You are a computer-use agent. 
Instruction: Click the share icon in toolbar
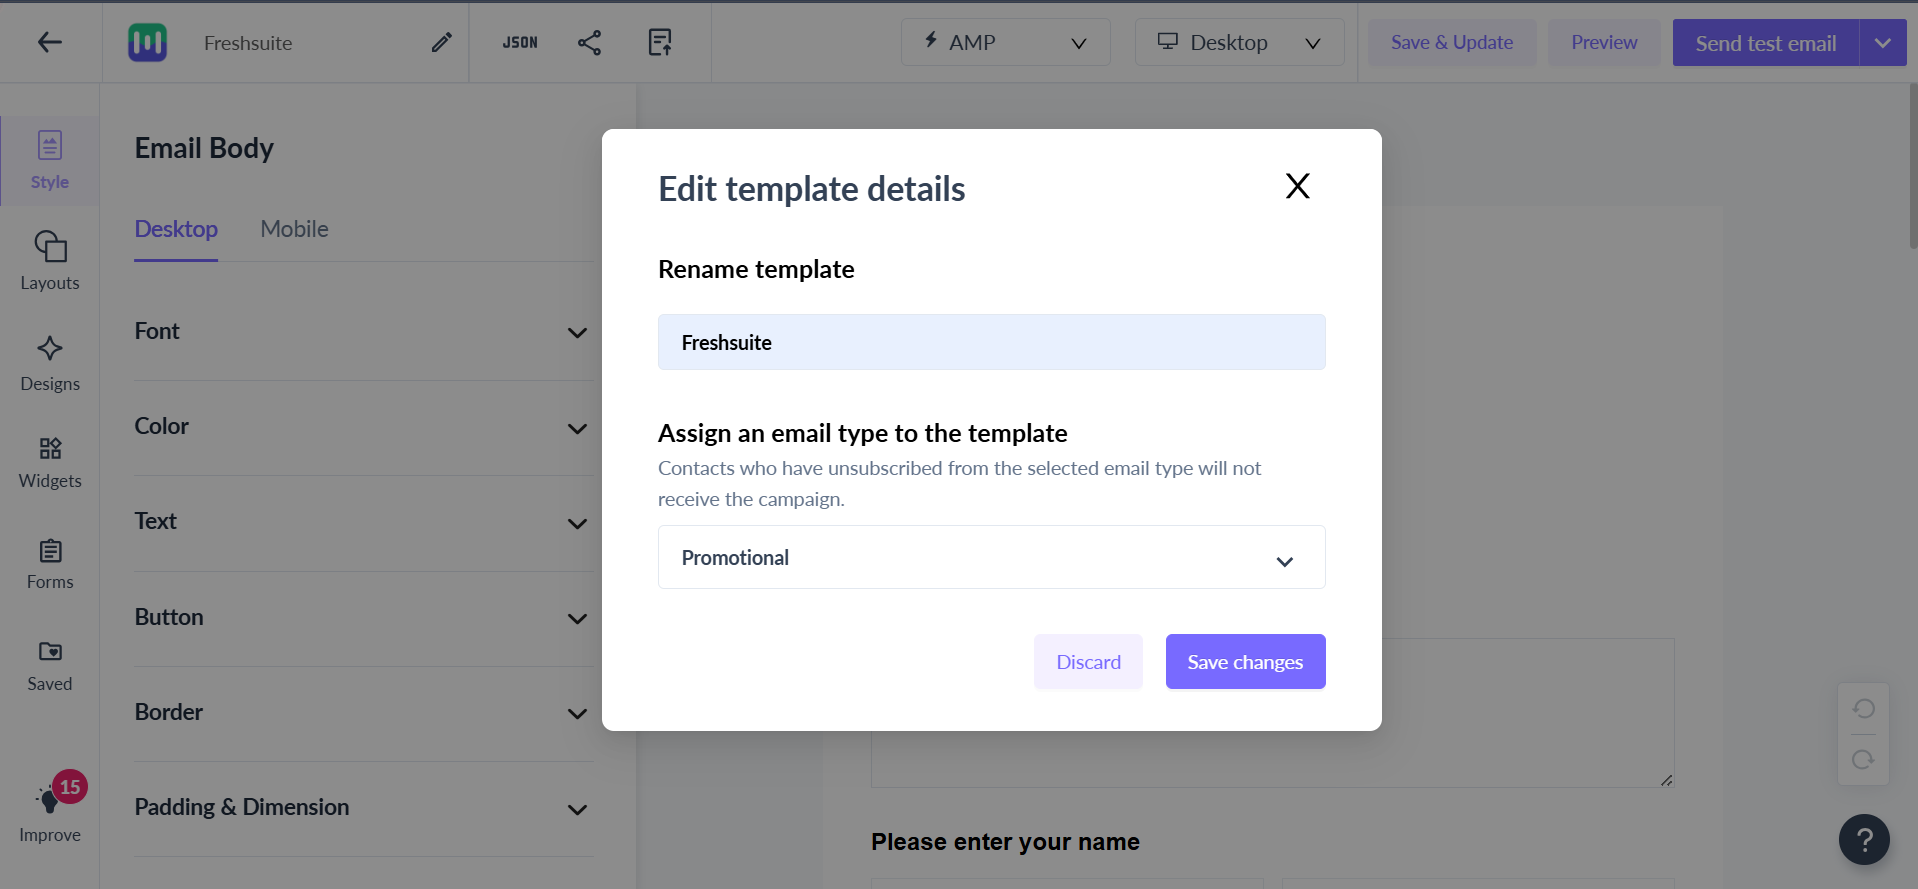[589, 42]
